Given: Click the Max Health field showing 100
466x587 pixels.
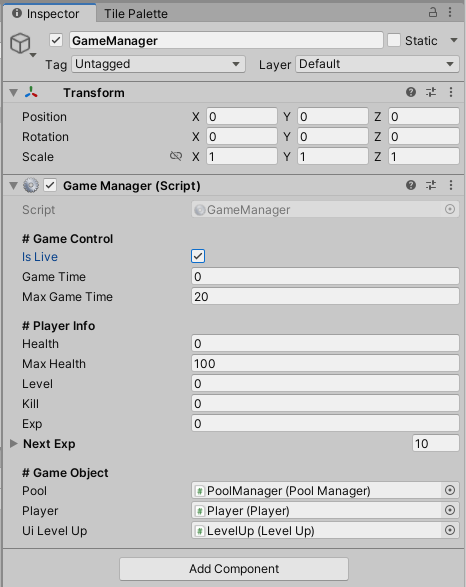Looking at the screenshot, I should 325,364.
